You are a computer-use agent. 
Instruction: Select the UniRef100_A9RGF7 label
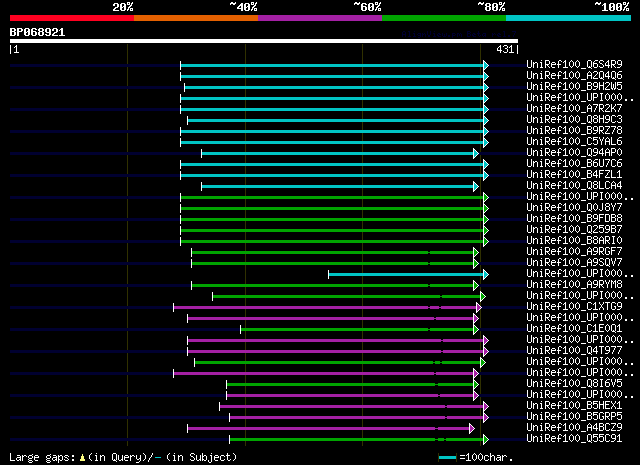coord(574,251)
